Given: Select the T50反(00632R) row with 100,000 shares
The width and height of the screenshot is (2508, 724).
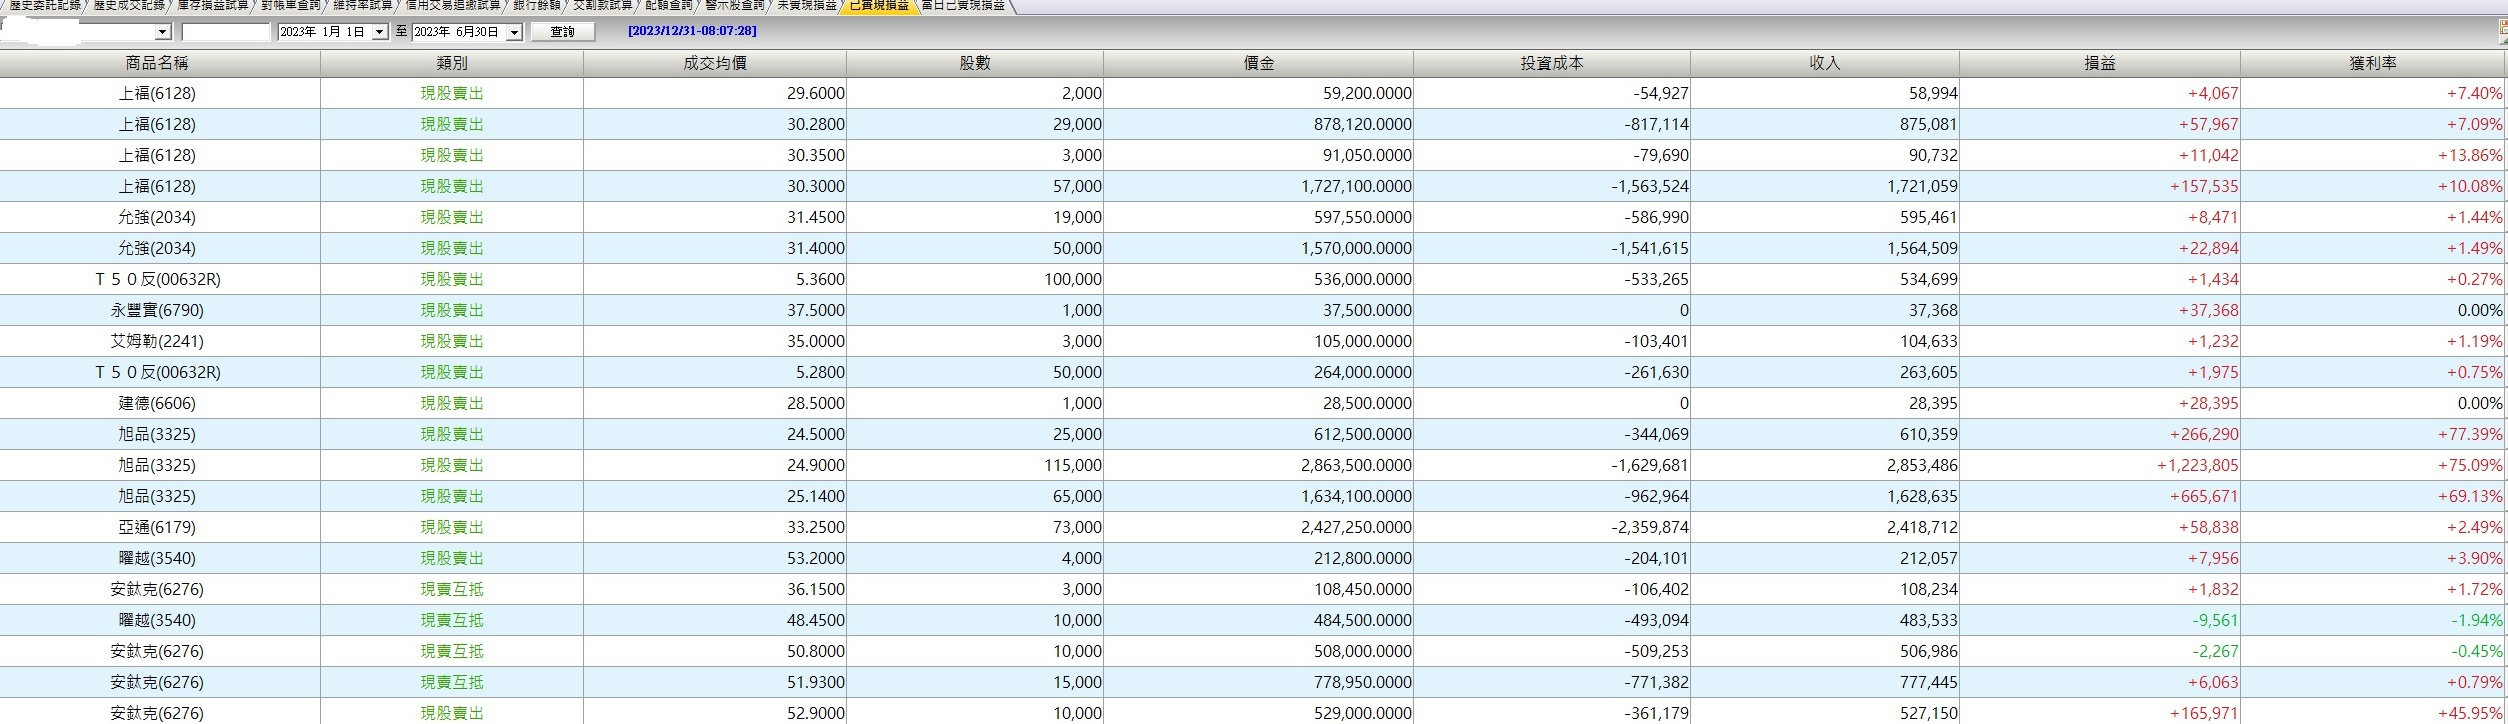Looking at the screenshot, I should pos(1252,279).
